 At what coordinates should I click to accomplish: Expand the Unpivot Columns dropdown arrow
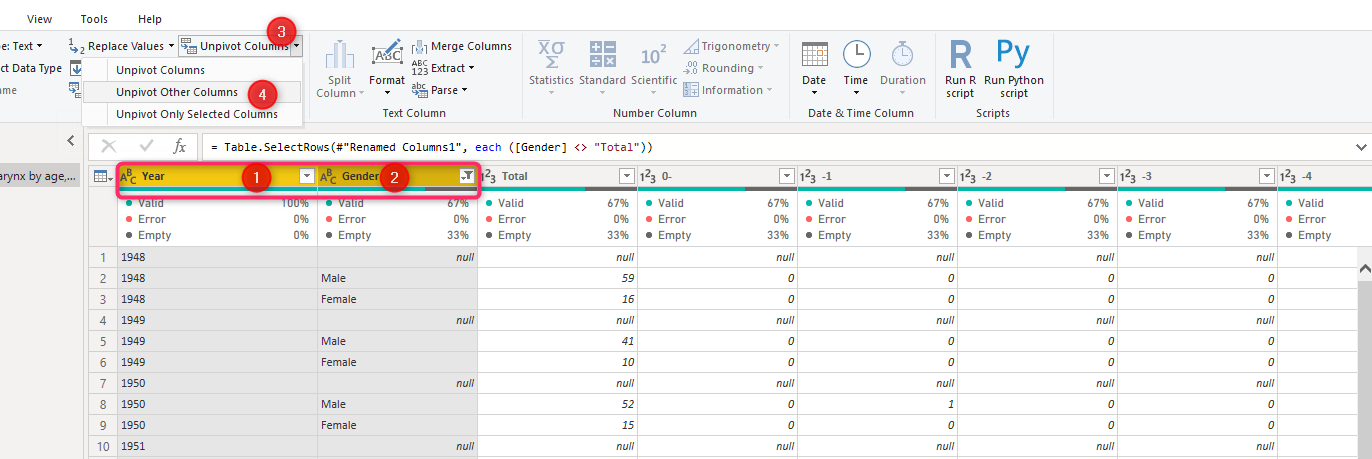coord(296,47)
